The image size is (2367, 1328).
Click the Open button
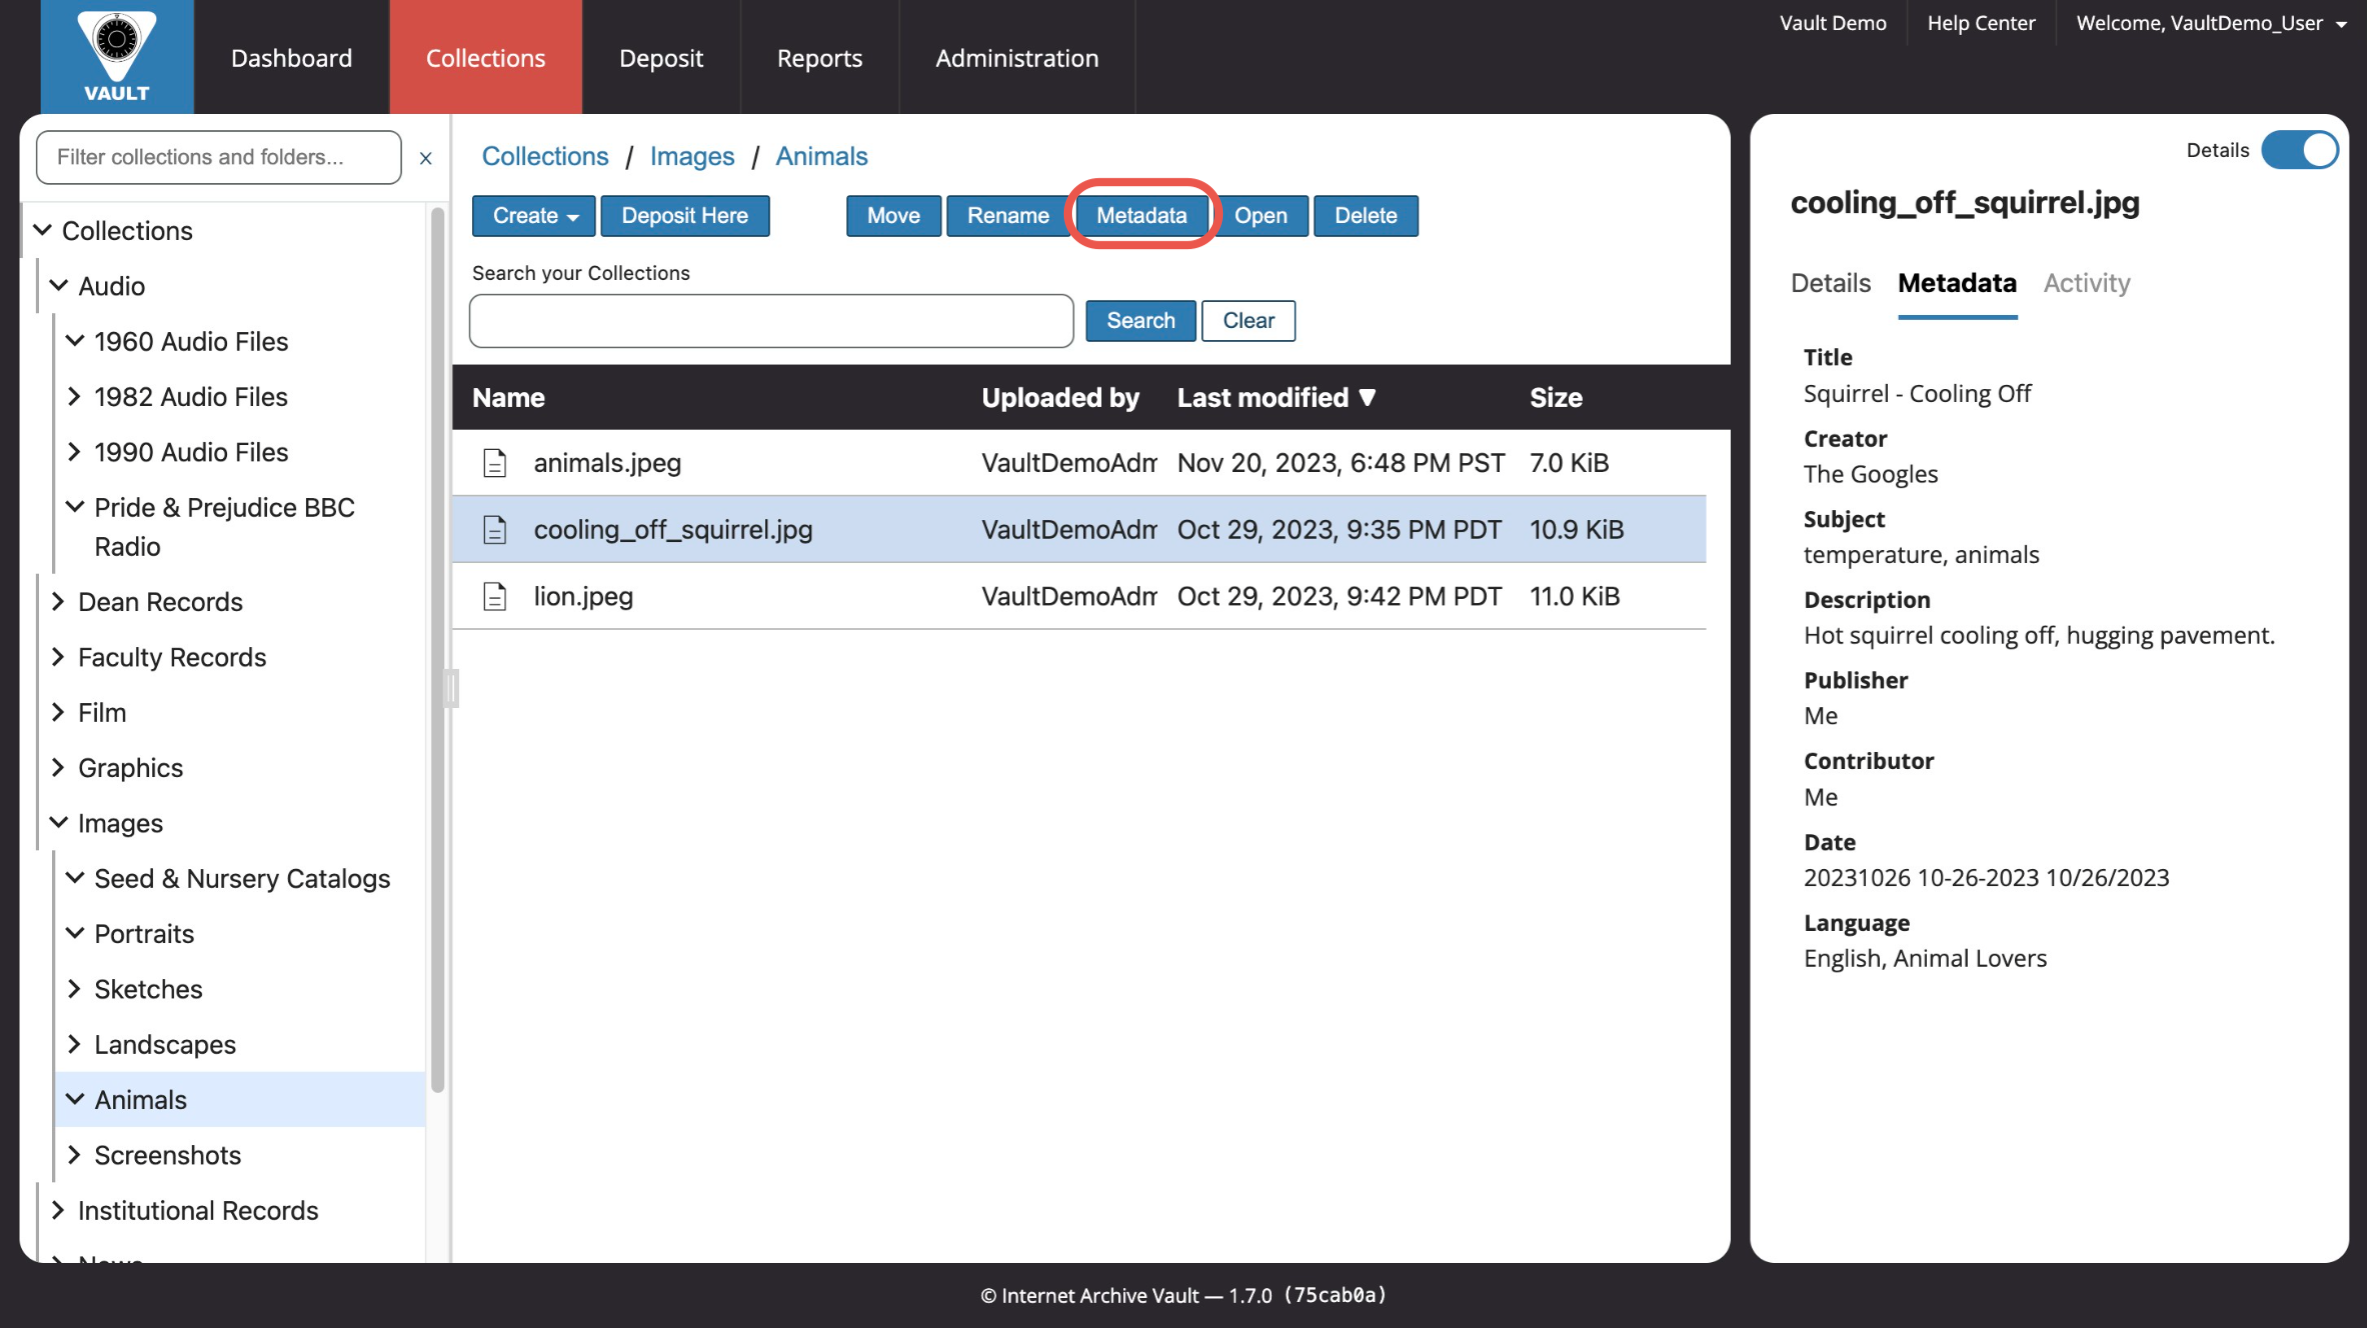pos(1260,216)
